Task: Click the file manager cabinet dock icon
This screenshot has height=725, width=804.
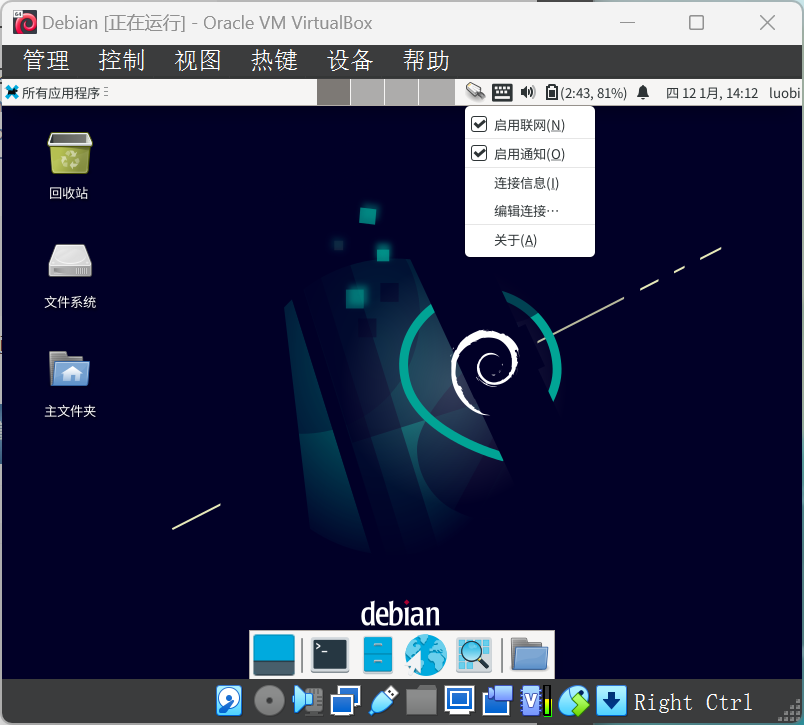Action: click(x=377, y=655)
